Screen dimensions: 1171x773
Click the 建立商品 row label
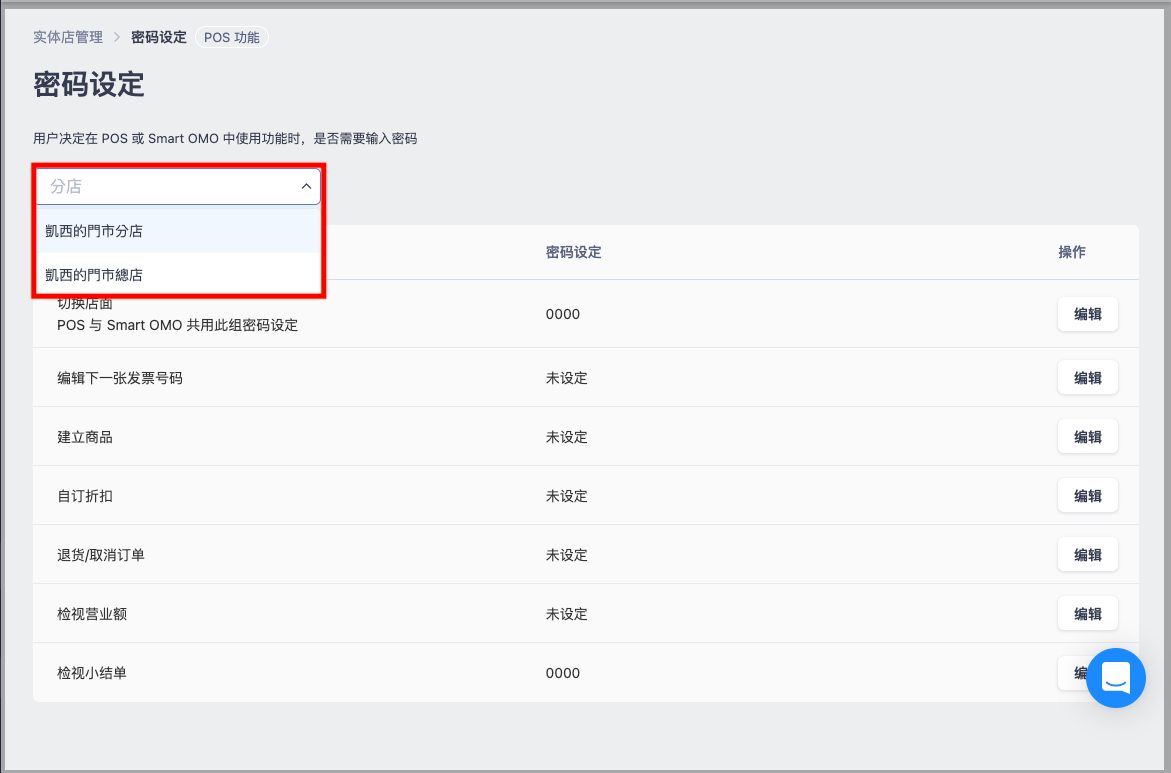[85, 437]
